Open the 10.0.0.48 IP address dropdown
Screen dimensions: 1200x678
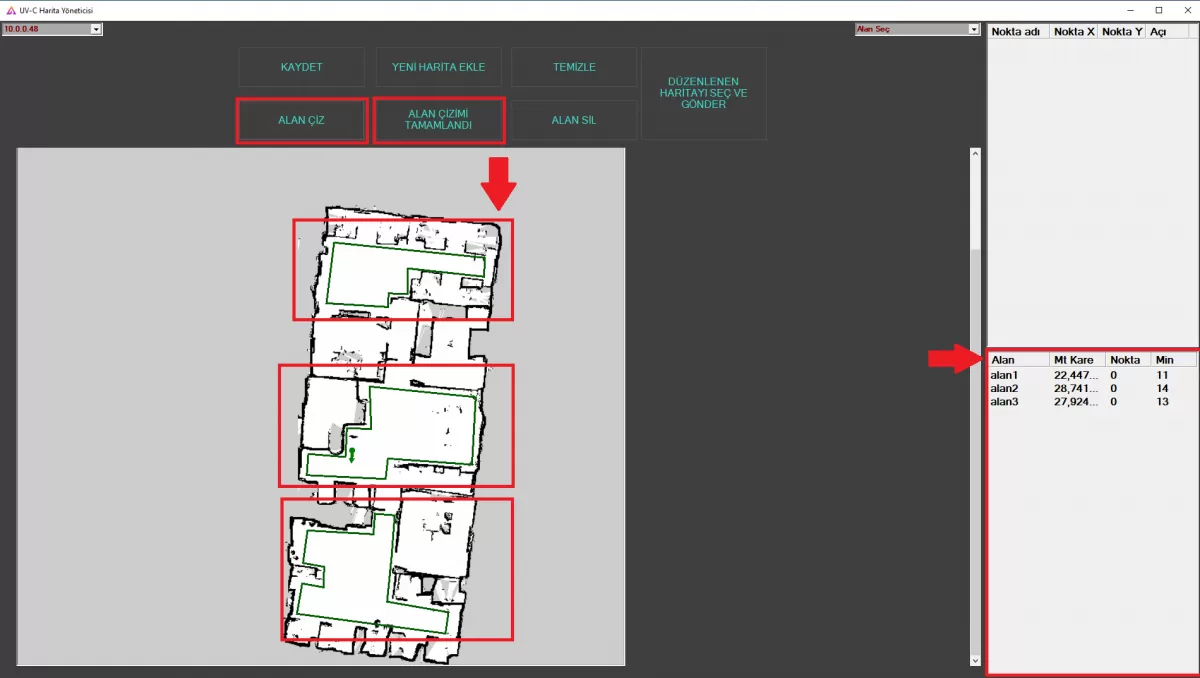point(96,30)
